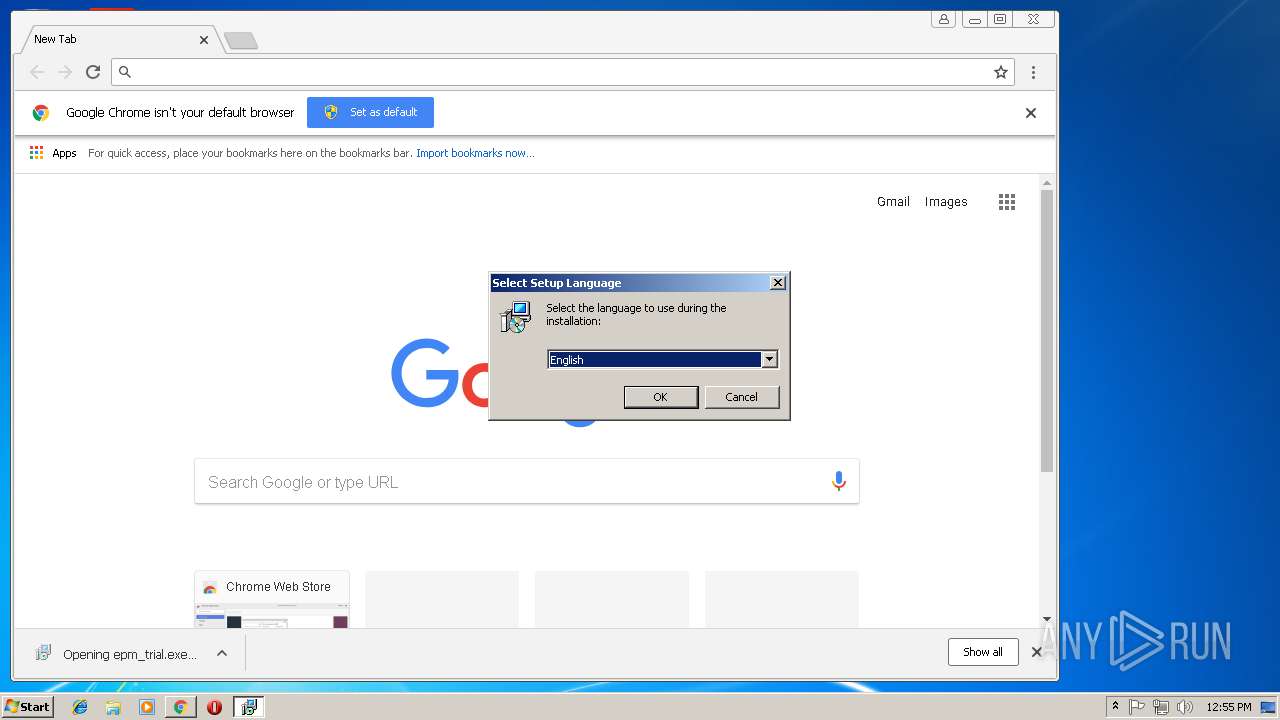
Task: Click the epm_trial.exe download item
Action: [x=116, y=654]
